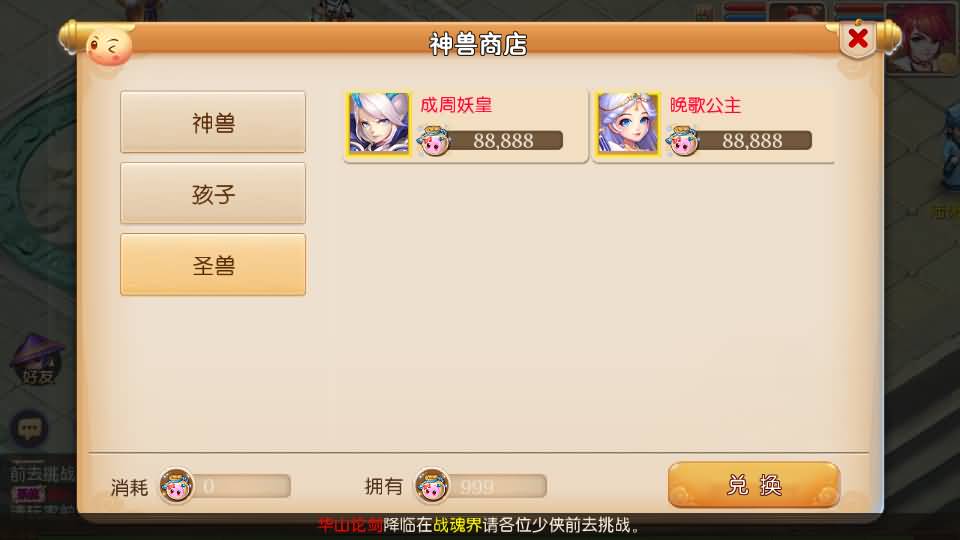This screenshot has width=960, height=540.
Task: Open the 好友 friends wizard-hat icon
Action: click(37, 361)
